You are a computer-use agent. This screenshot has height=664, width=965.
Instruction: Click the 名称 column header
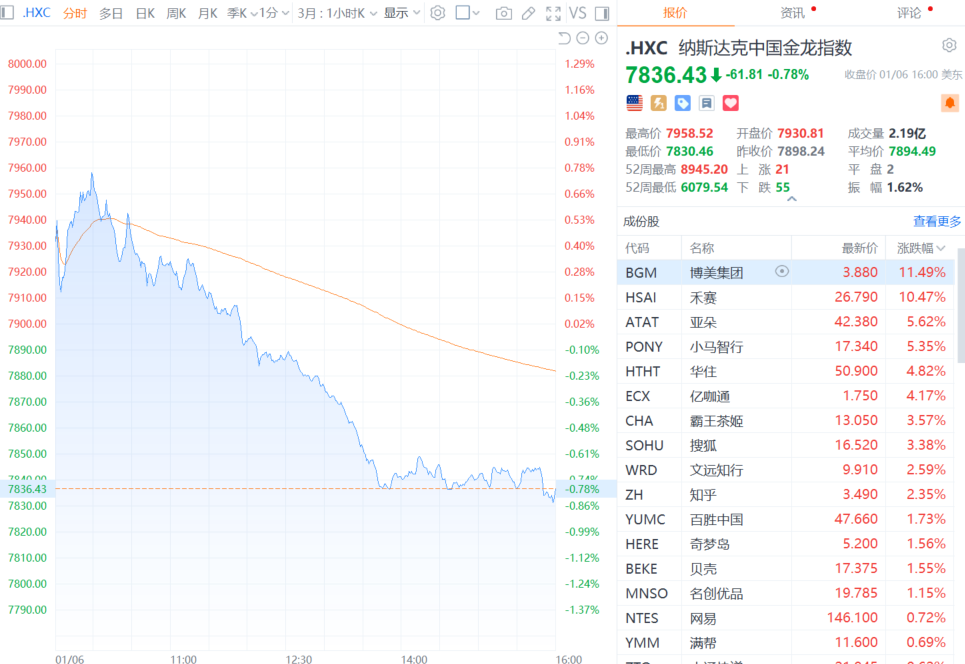[x=702, y=248]
